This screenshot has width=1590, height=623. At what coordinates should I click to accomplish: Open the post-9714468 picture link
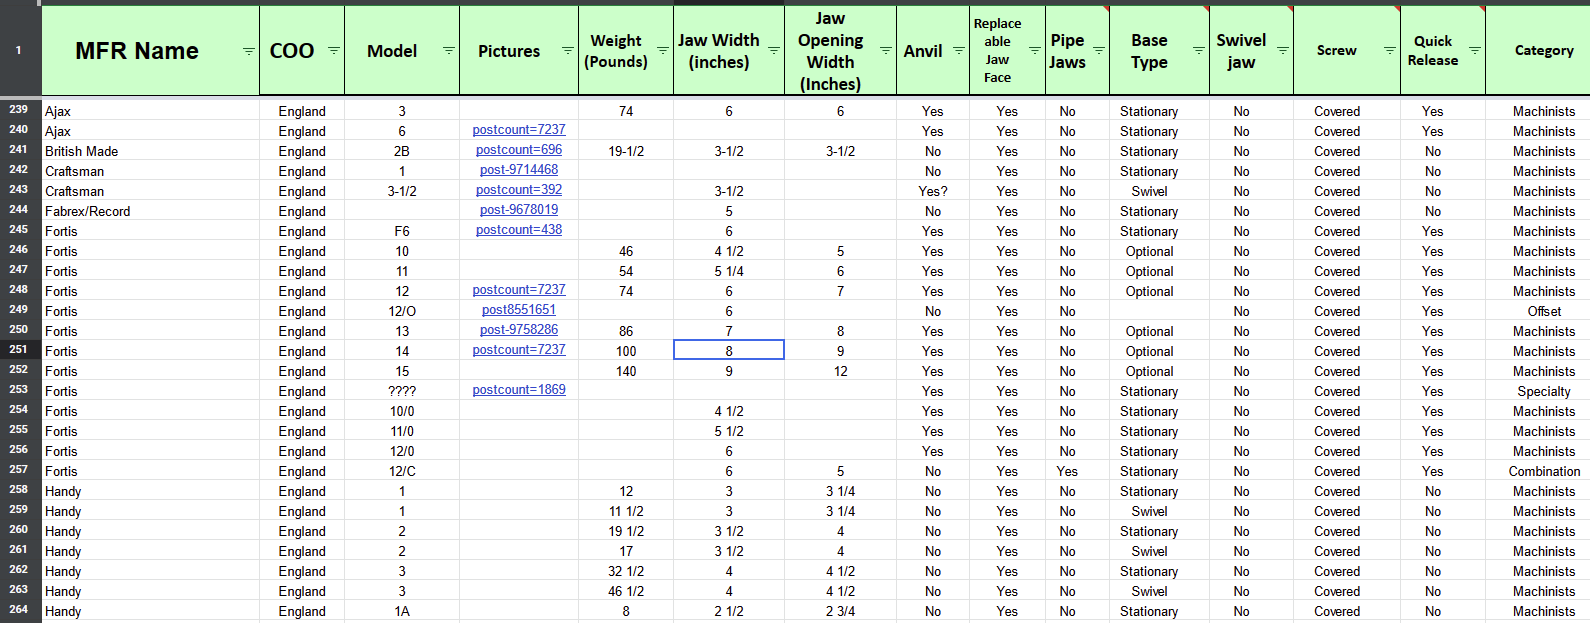coord(518,170)
